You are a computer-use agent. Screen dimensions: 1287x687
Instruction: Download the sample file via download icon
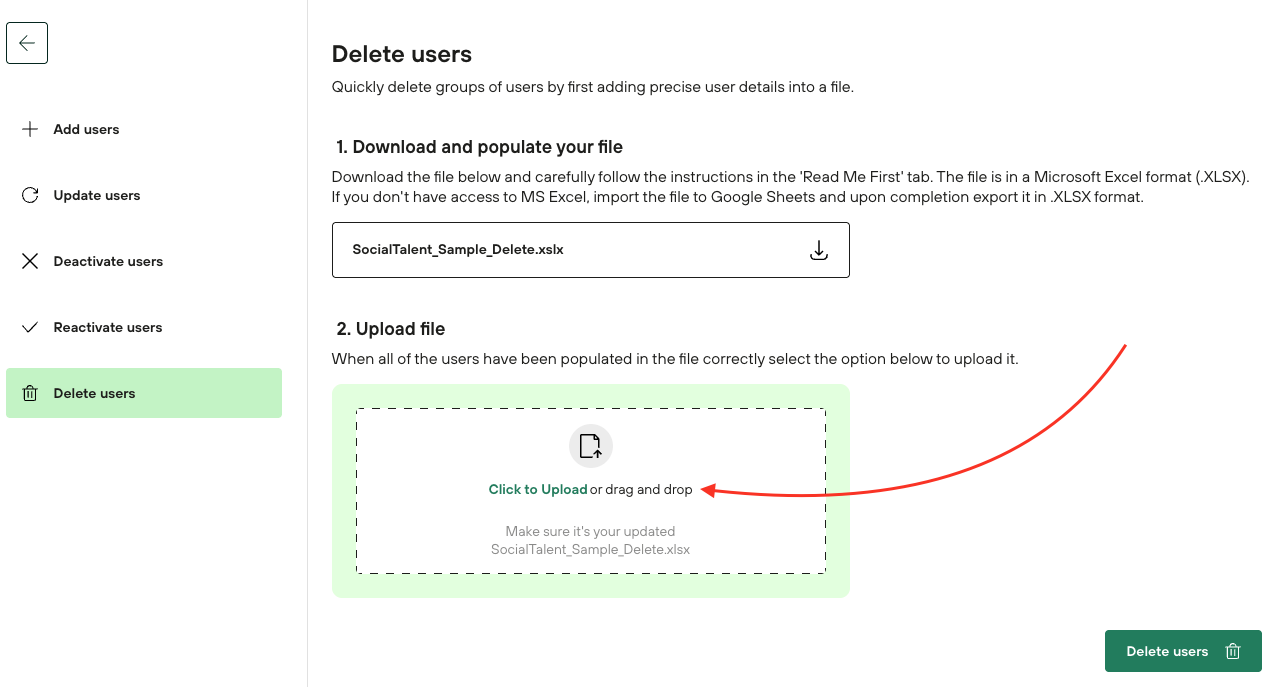click(818, 250)
